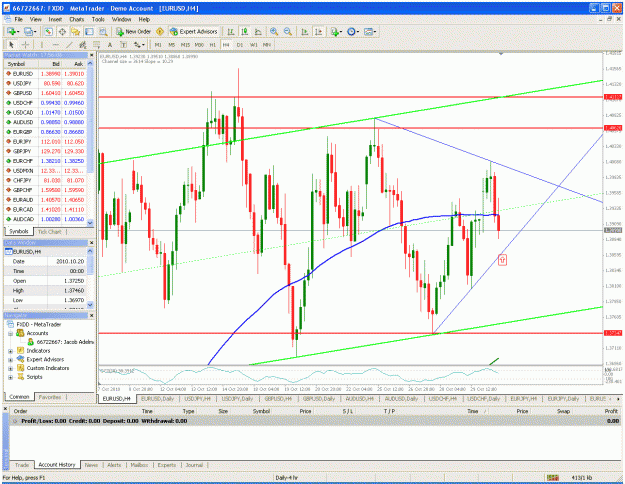The height and width of the screenshot is (484, 625).
Task: Click the New Order button
Action: tap(134, 31)
